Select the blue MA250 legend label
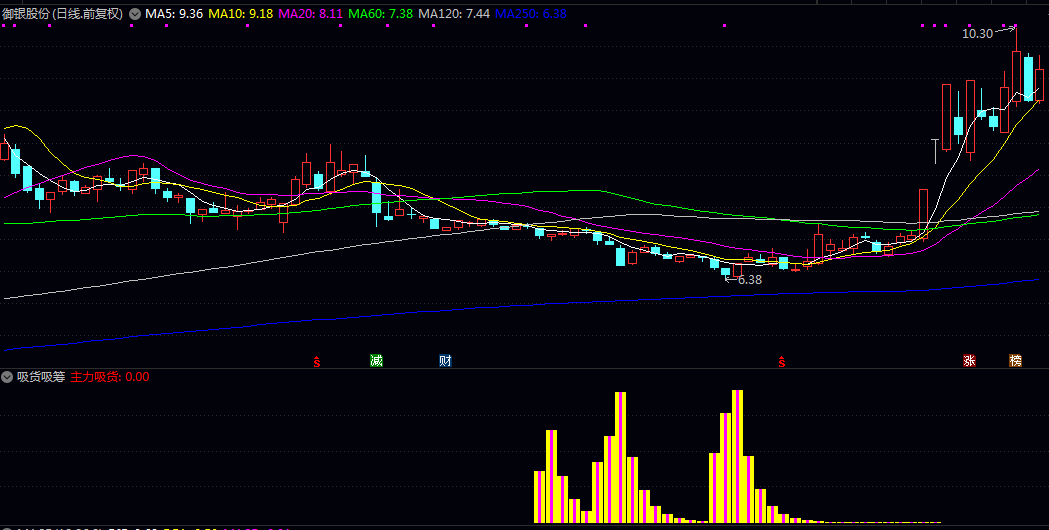 point(530,14)
